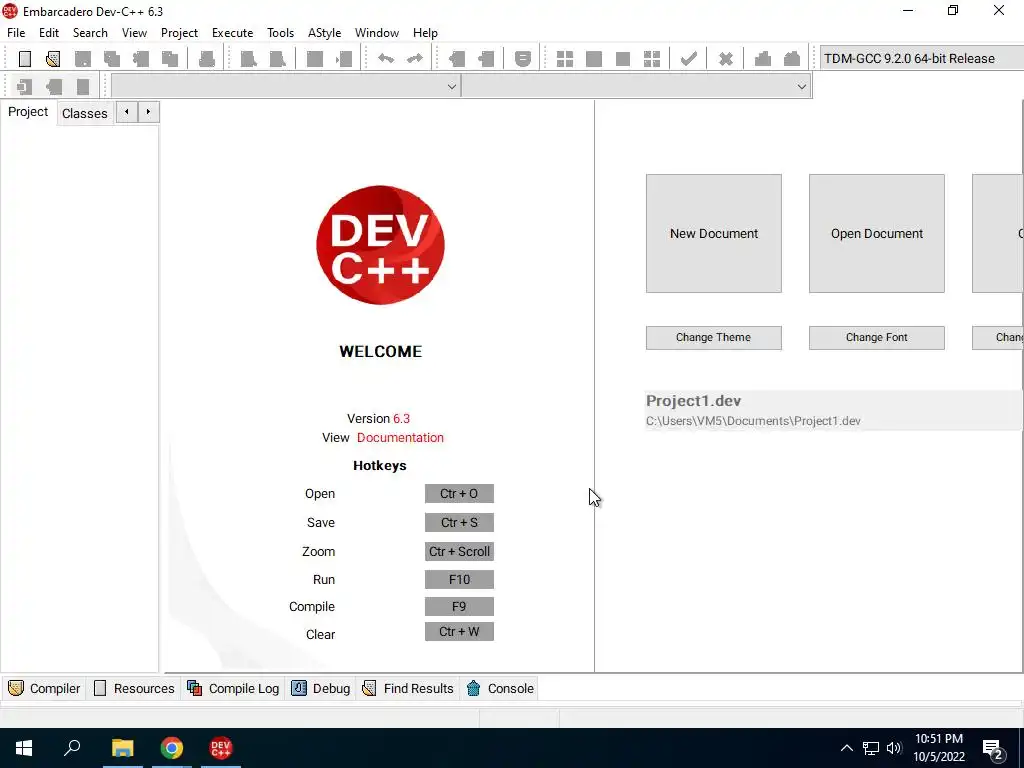This screenshot has height=768, width=1024.
Task: Click the Compile four-squares toolbar icon
Action: [565, 59]
